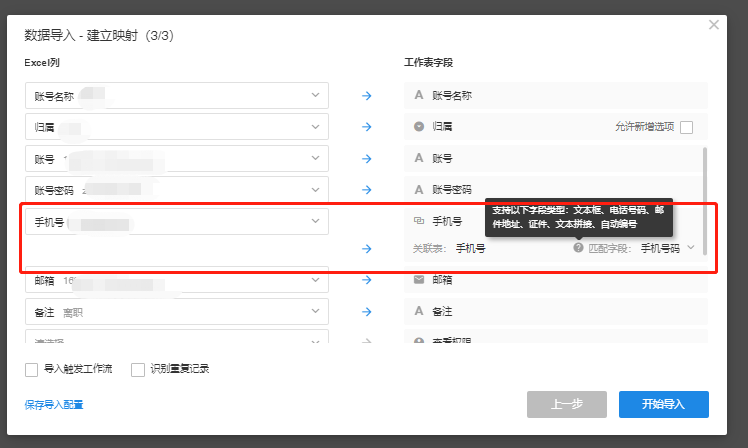The height and width of the screenshot is (448, 748).
Task: Click the mapping arrow in the 手机号 row
Action: (366, 248)
